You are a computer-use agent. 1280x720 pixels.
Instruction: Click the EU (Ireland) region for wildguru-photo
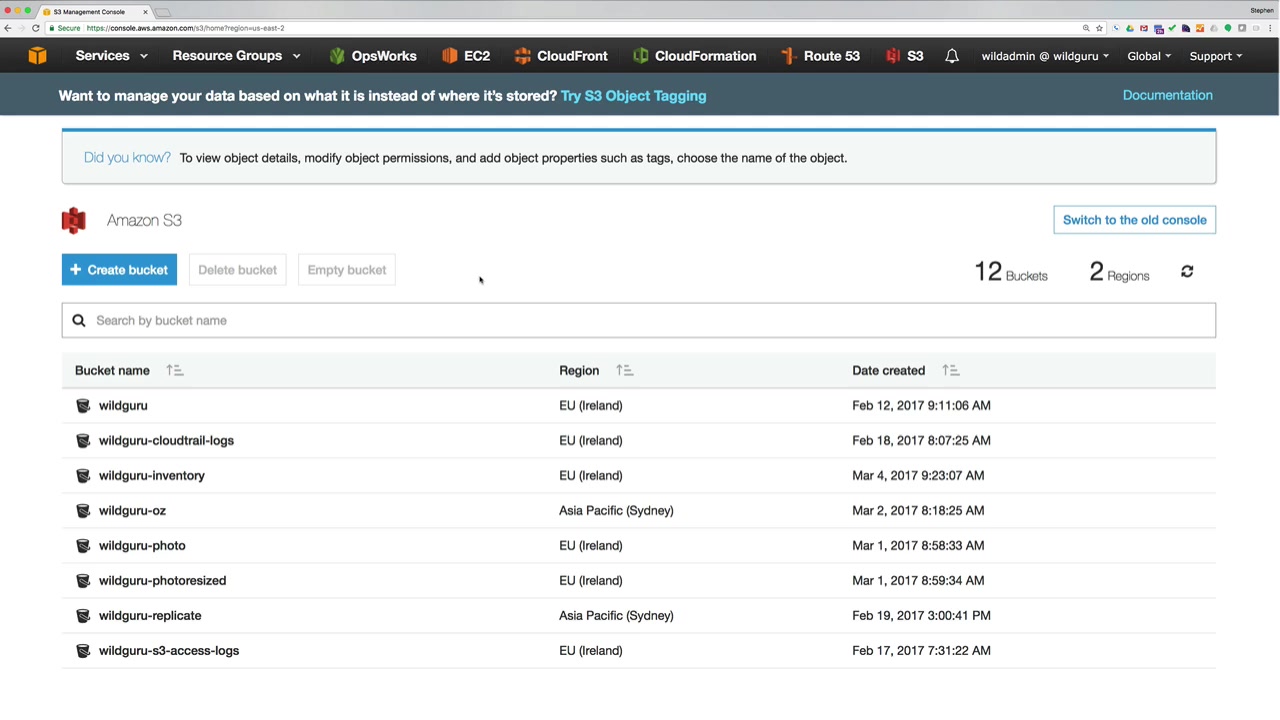(591, 545)
